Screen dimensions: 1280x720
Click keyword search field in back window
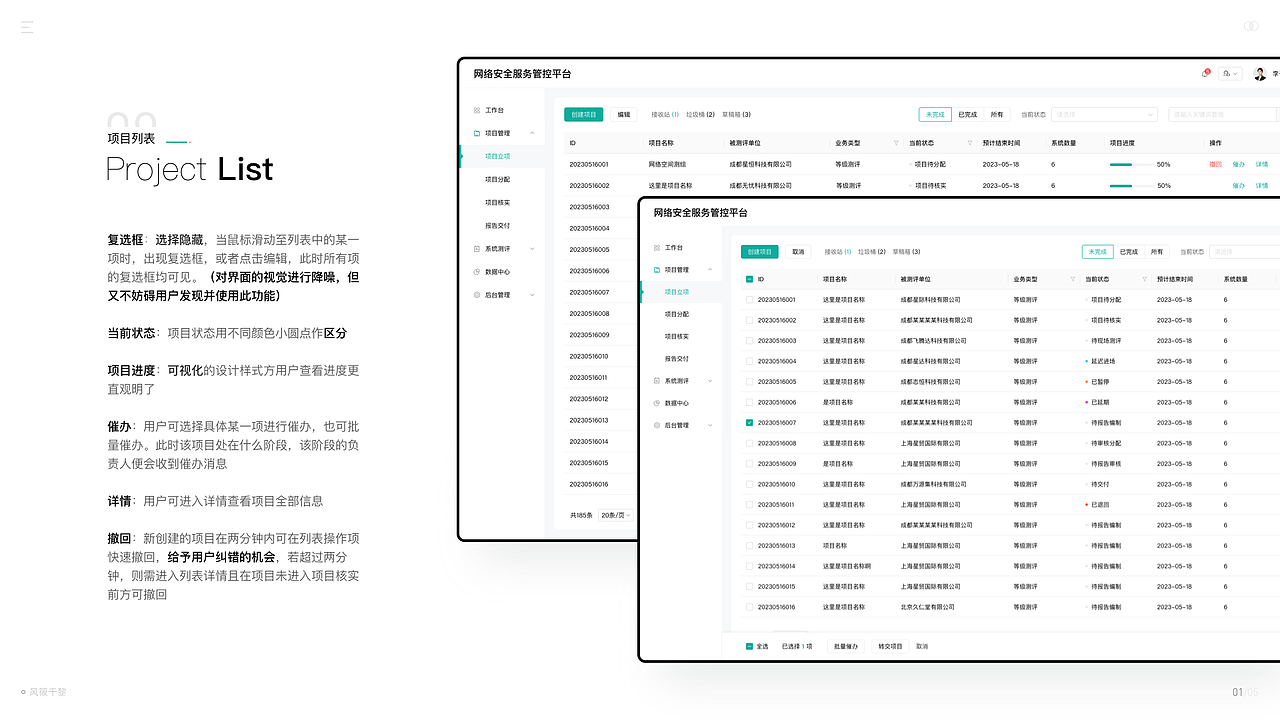click(x=1224, y=115)
